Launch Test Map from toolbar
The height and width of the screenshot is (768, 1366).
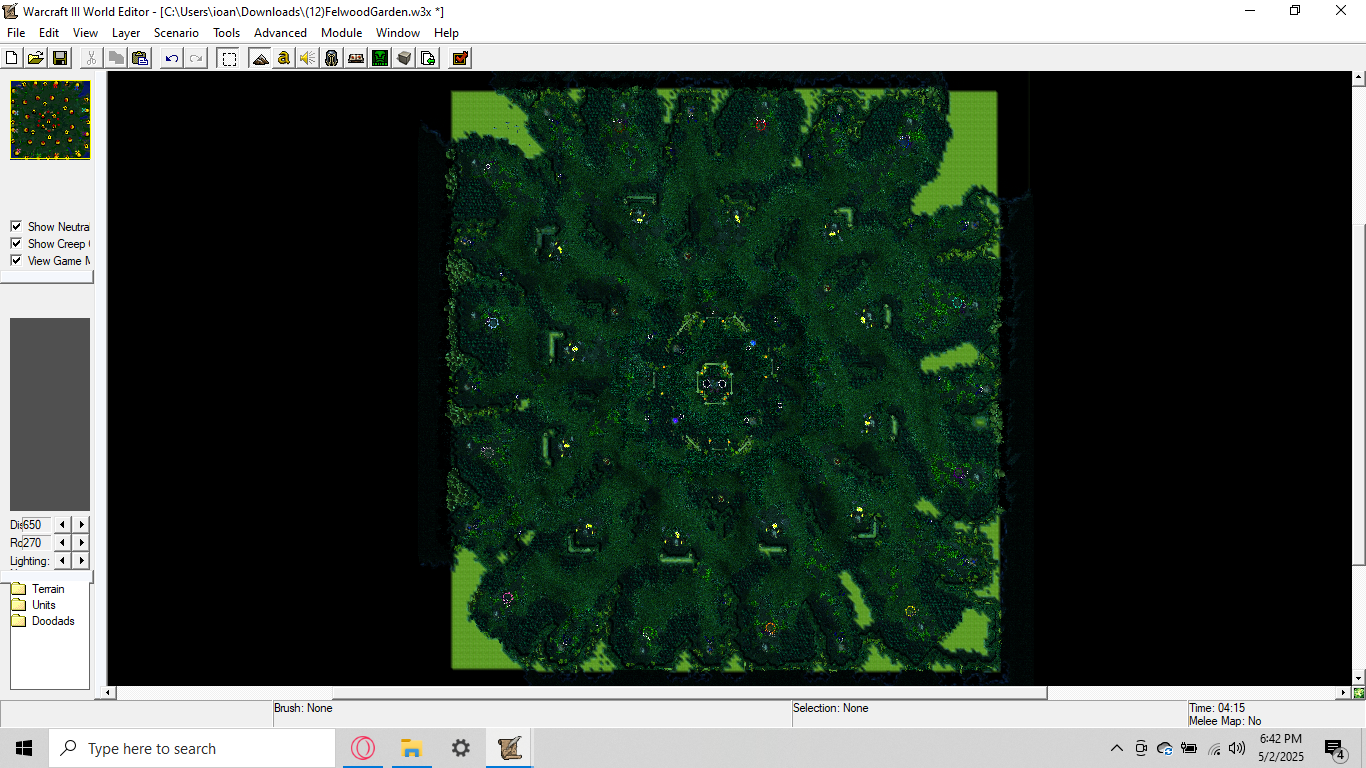click(x=460, y=58)
